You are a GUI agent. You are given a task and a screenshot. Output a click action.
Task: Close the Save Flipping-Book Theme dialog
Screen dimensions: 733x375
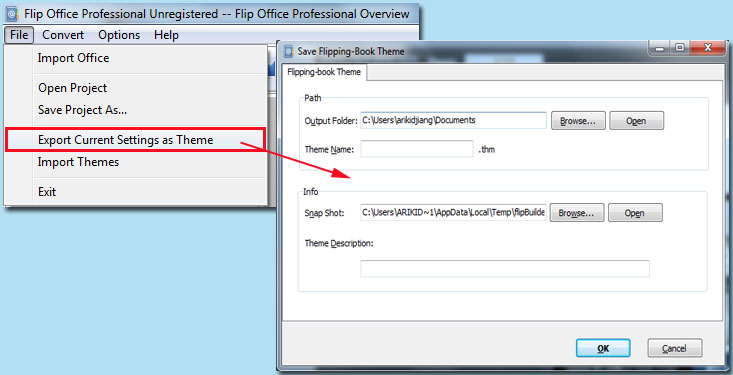tap(707, 48)
